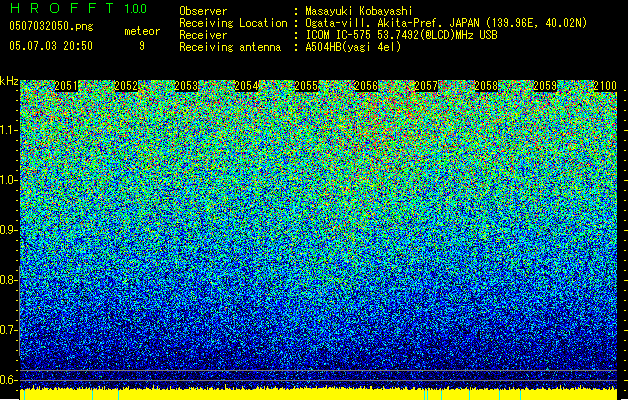Click the 2100 time marker

tap(605, 86)
